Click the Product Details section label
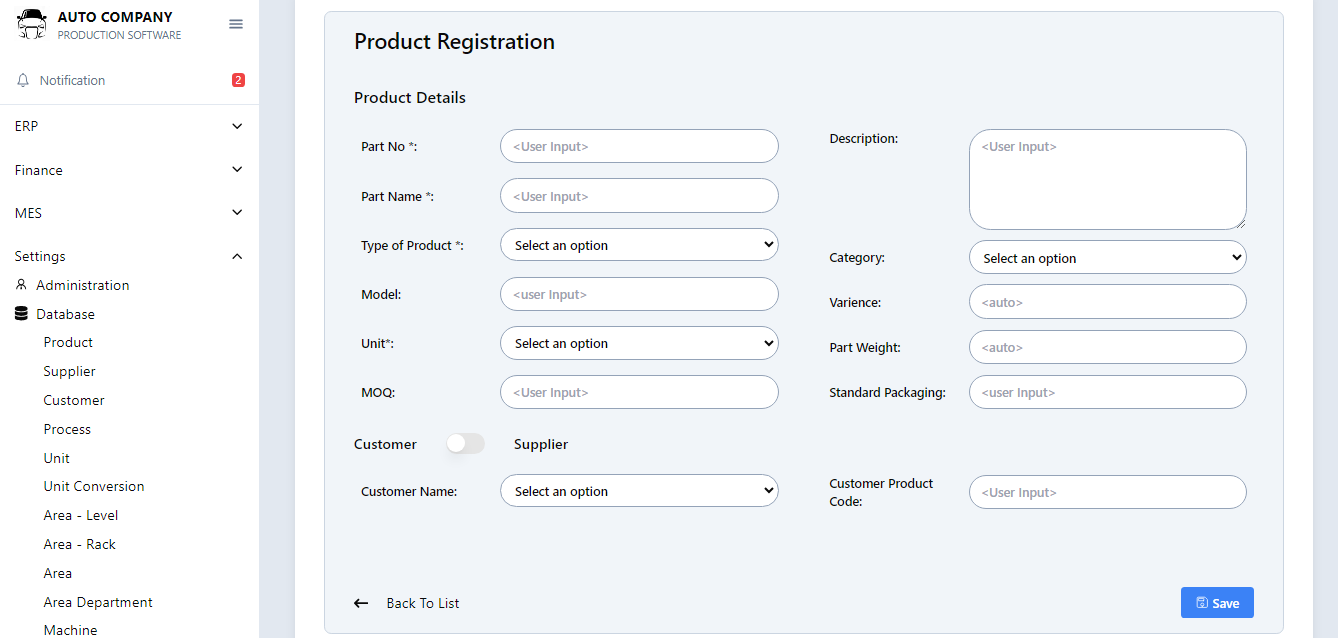Image resolution: width=1338 pixels, height=638 pixels. [410, 98]
